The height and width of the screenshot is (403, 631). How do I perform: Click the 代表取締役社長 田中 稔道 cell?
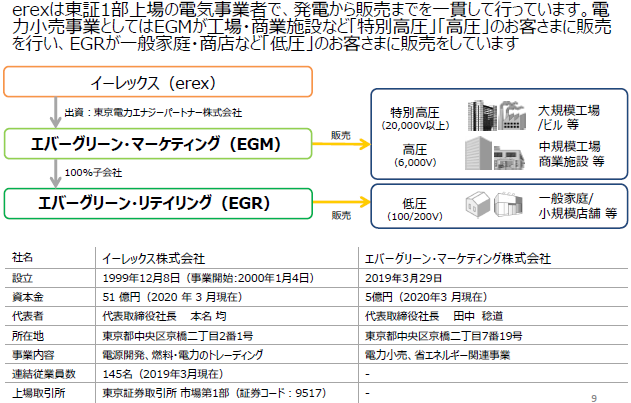[434, 316]
